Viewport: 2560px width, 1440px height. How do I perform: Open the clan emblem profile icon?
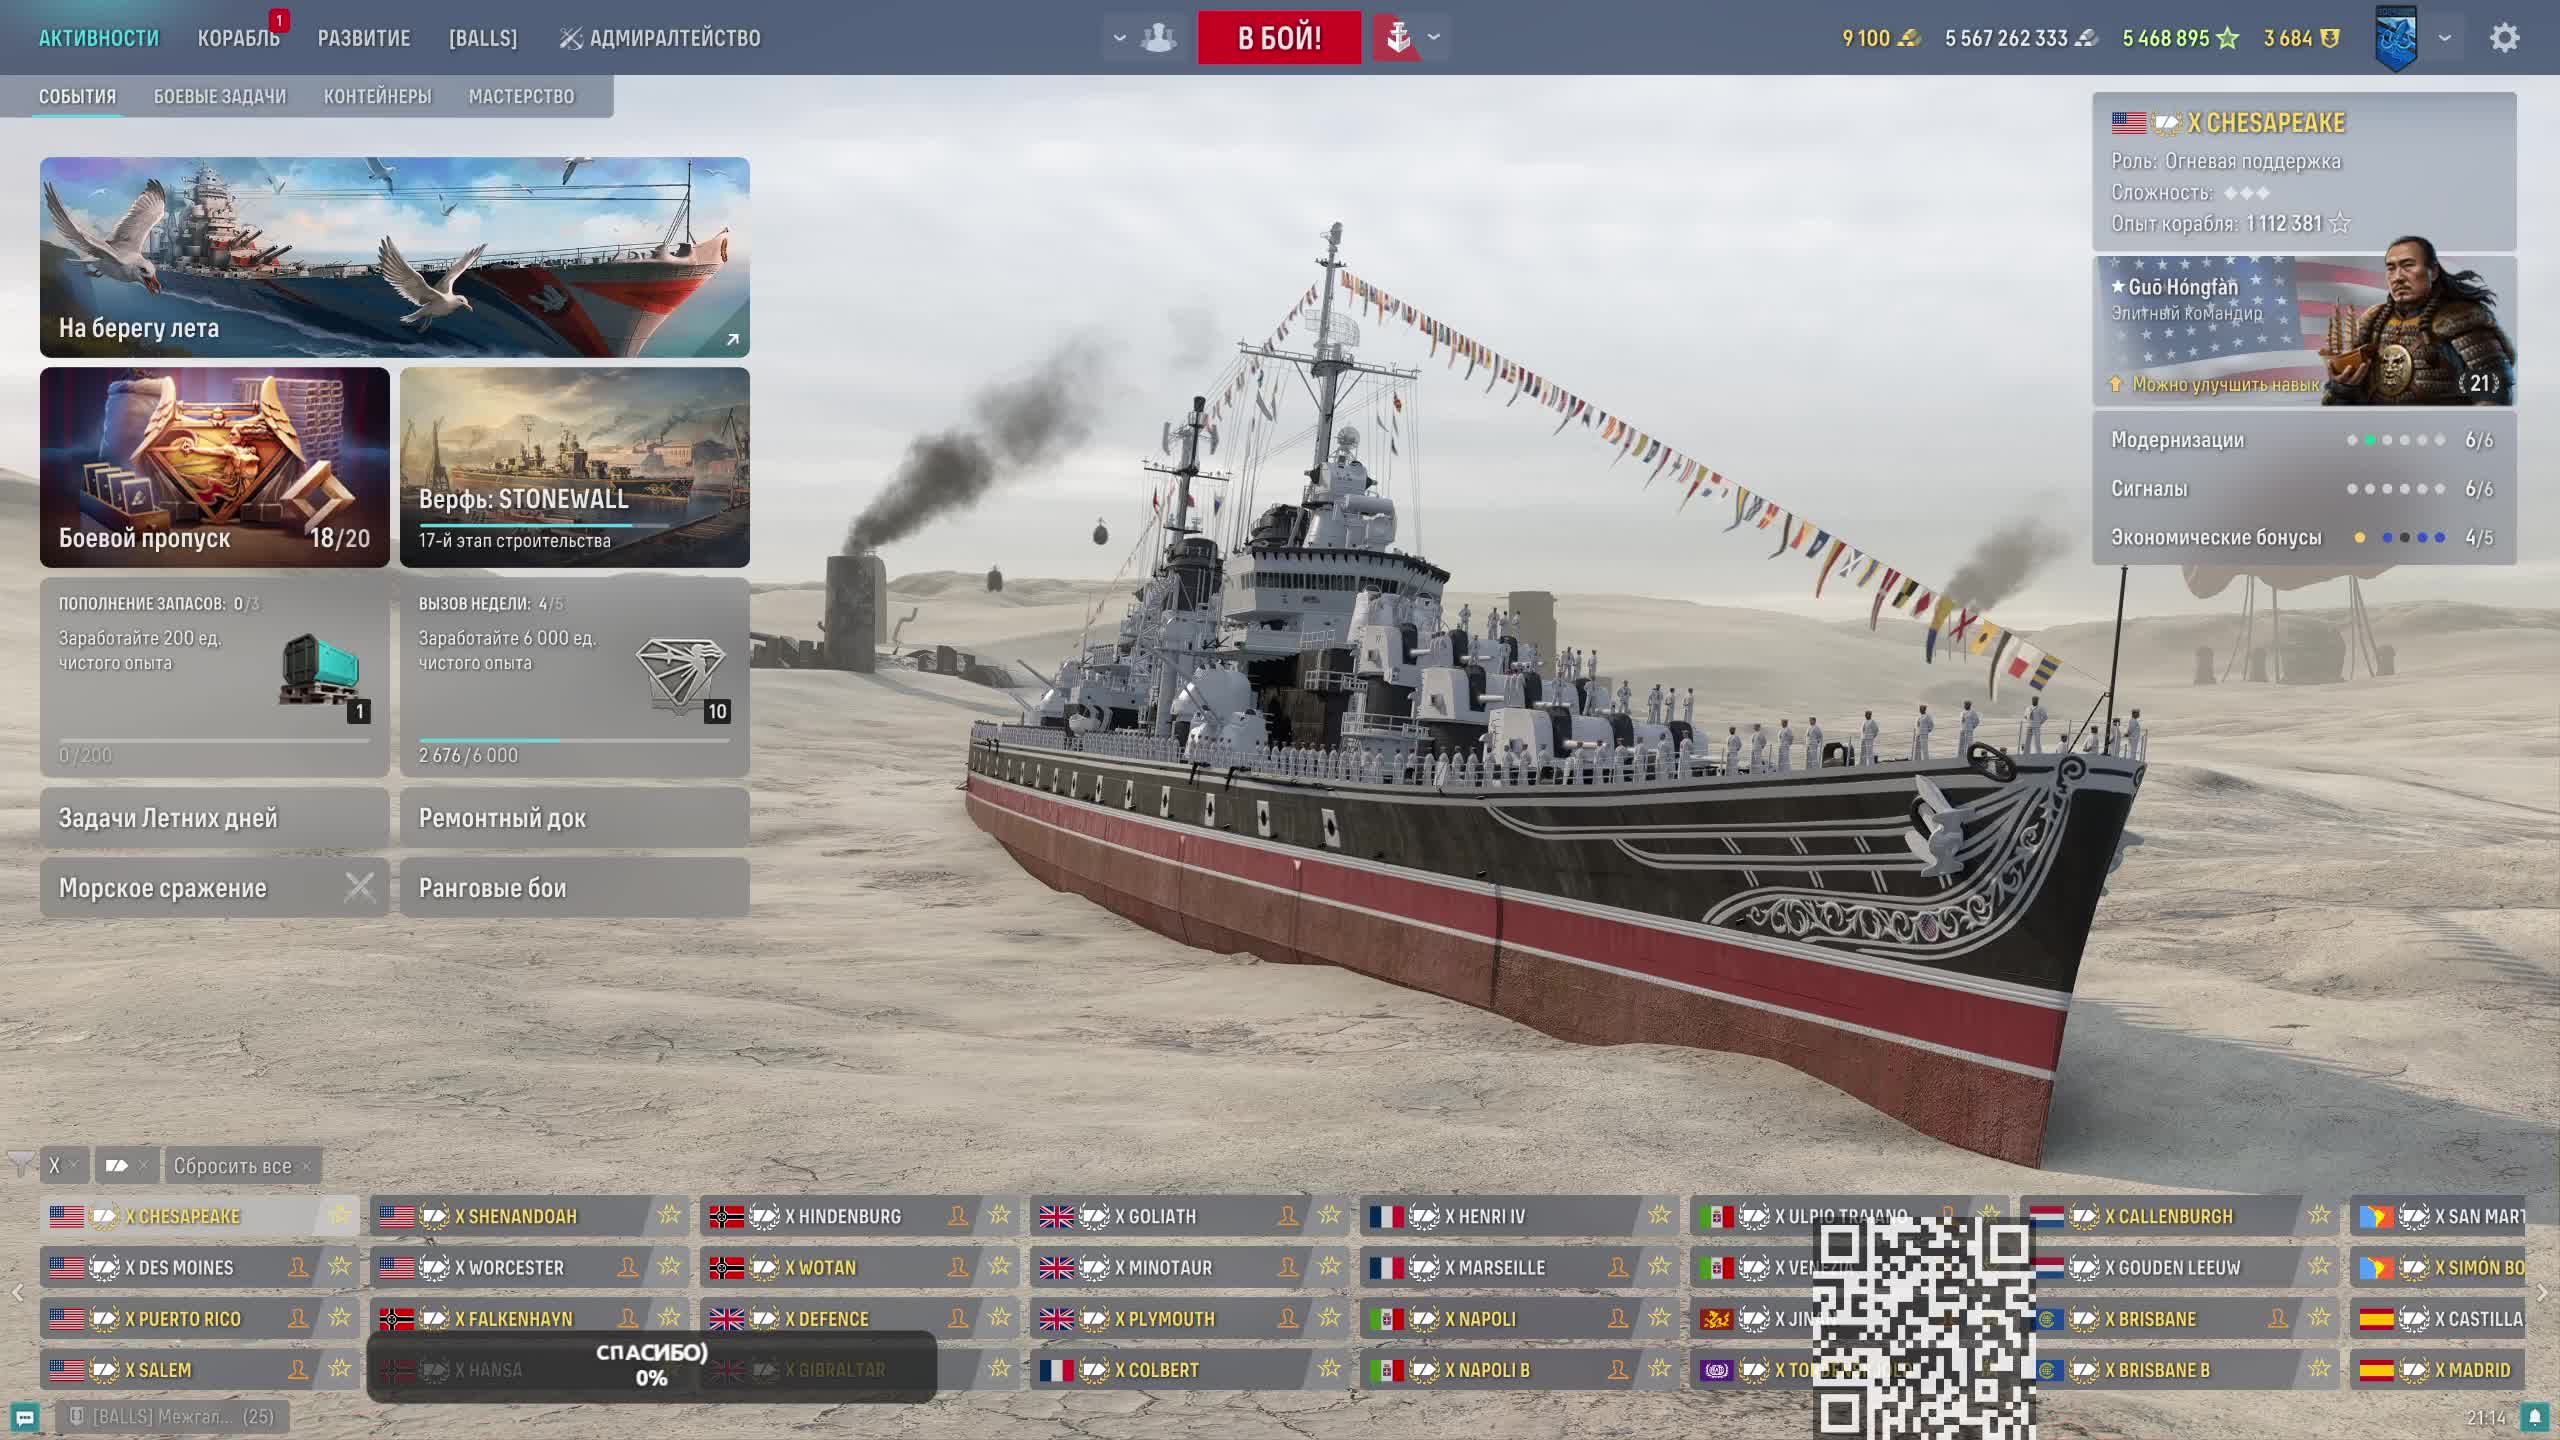[2396, 38]
